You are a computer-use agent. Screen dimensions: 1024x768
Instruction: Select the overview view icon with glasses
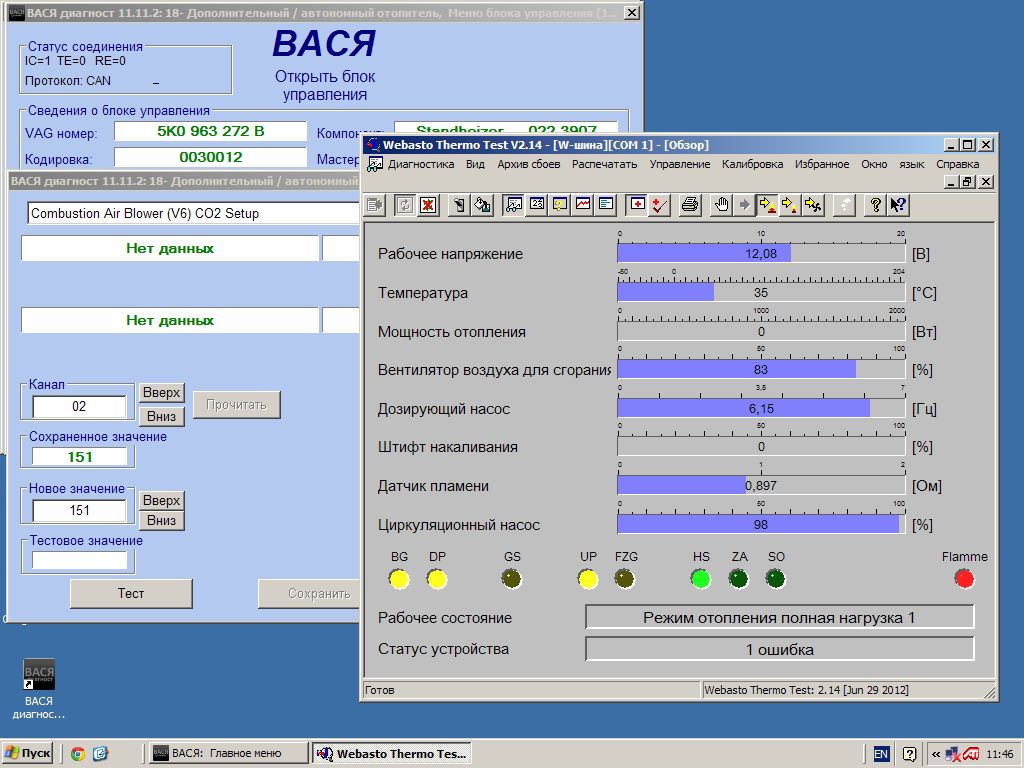[x=514, y=205]
